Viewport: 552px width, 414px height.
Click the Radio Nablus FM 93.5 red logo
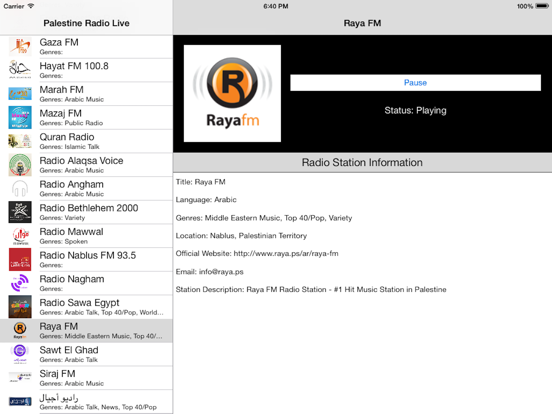pyautogui.click(x=20, y=259)
